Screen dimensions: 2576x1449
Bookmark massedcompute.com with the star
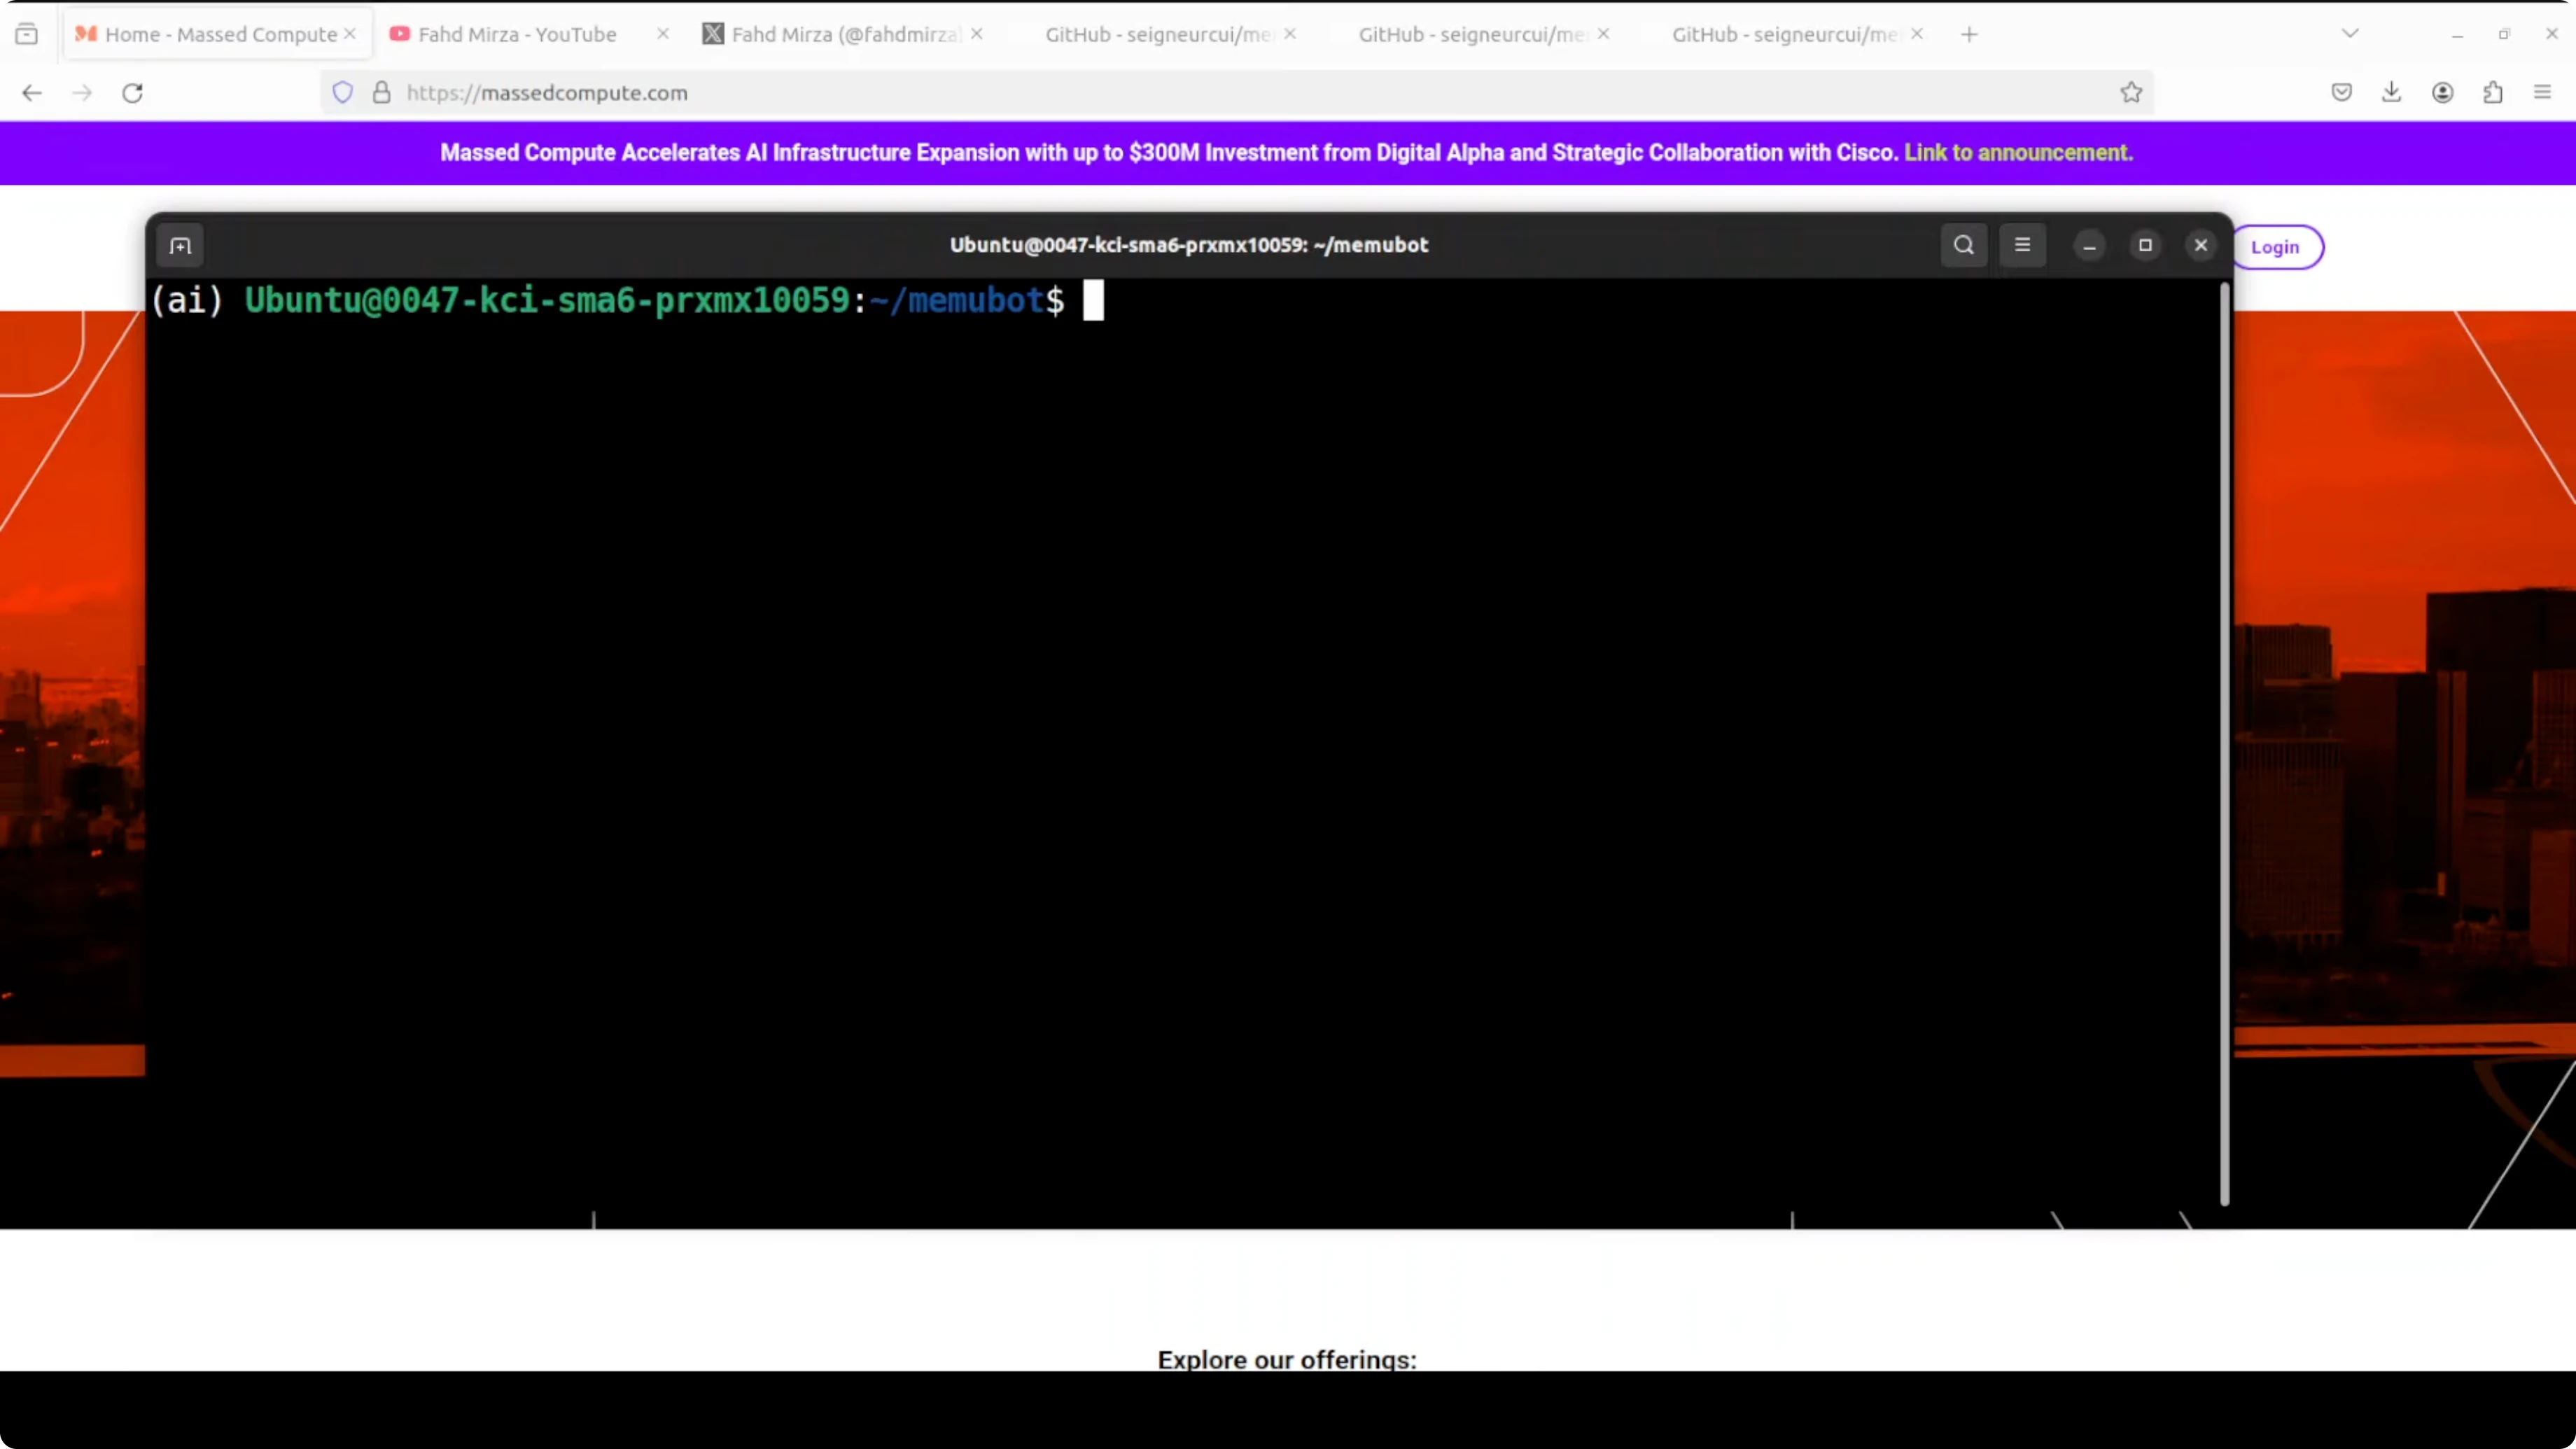[x=2131, y=92]
